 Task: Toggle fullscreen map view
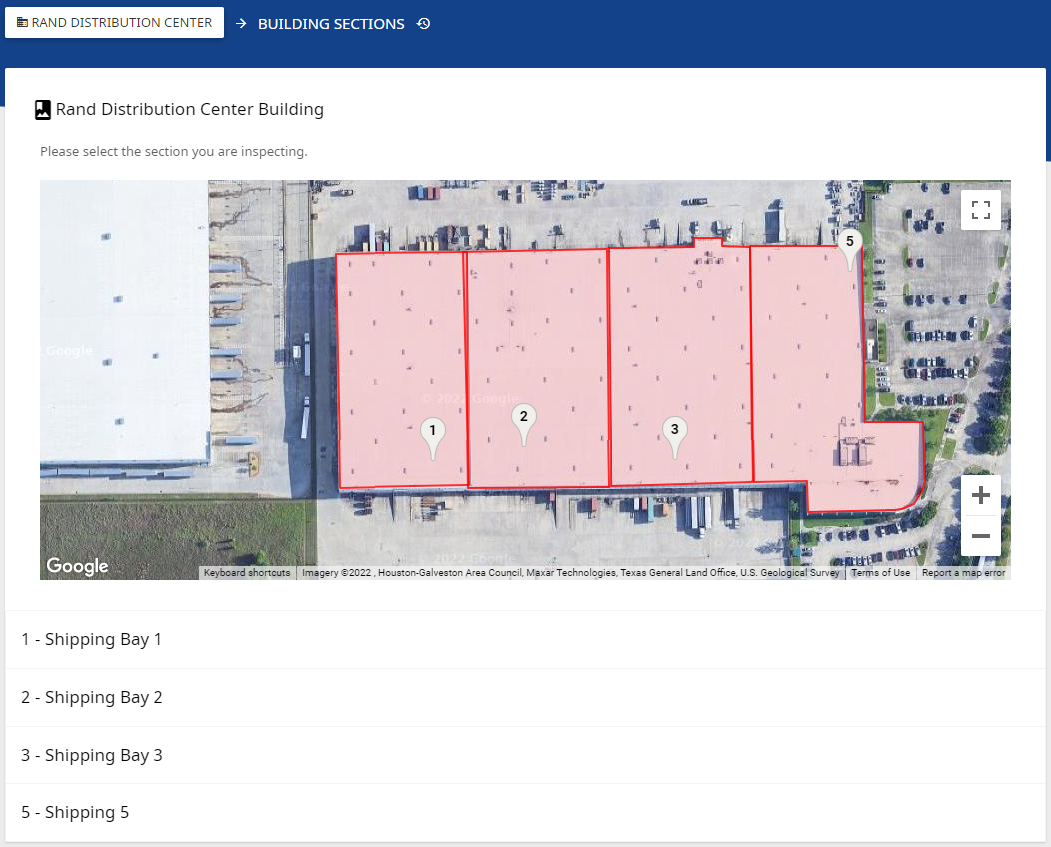click(x=981, y=210)
